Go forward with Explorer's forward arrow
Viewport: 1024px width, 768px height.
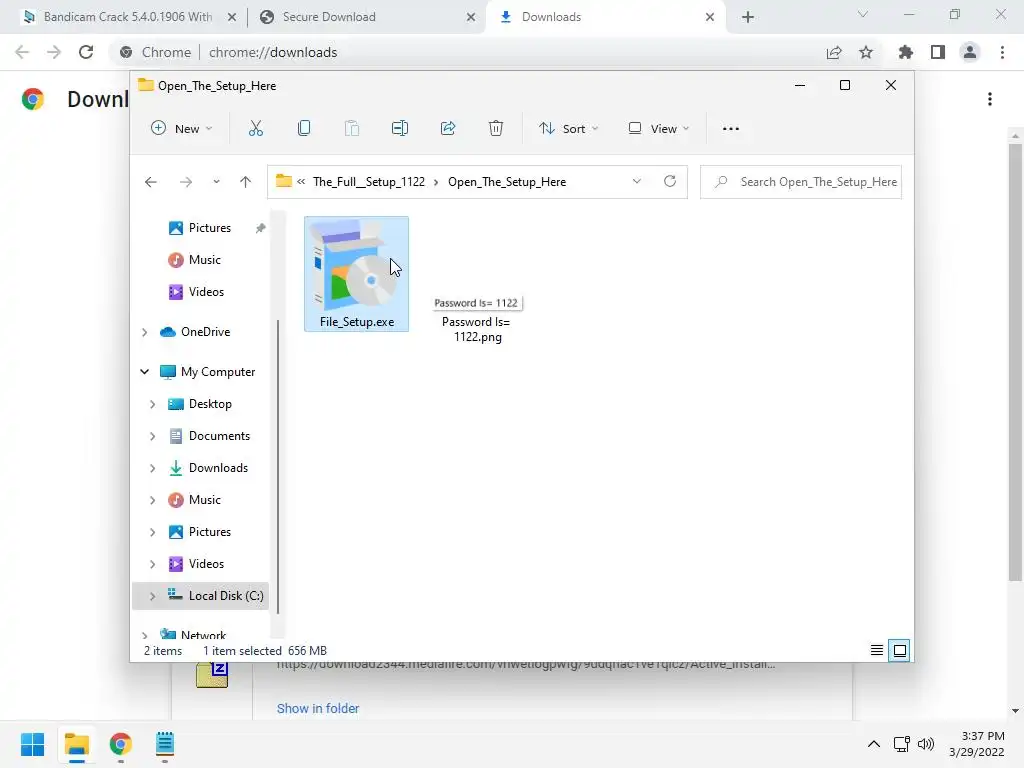click(186, 182)
